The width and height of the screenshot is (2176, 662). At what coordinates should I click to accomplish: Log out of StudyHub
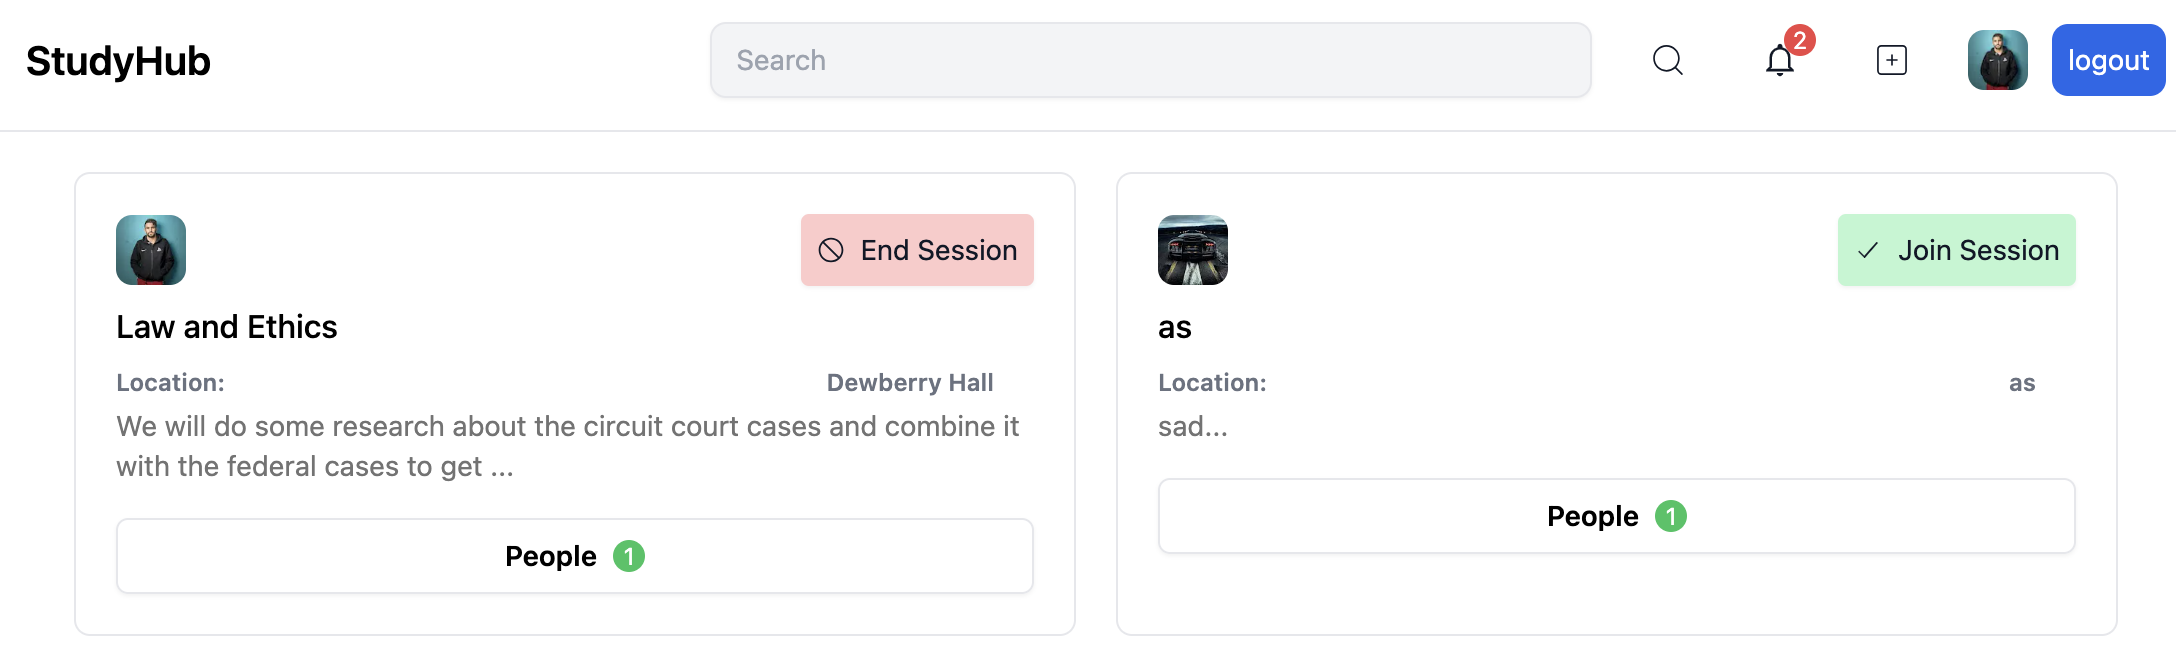click(x=2108, y=60)
